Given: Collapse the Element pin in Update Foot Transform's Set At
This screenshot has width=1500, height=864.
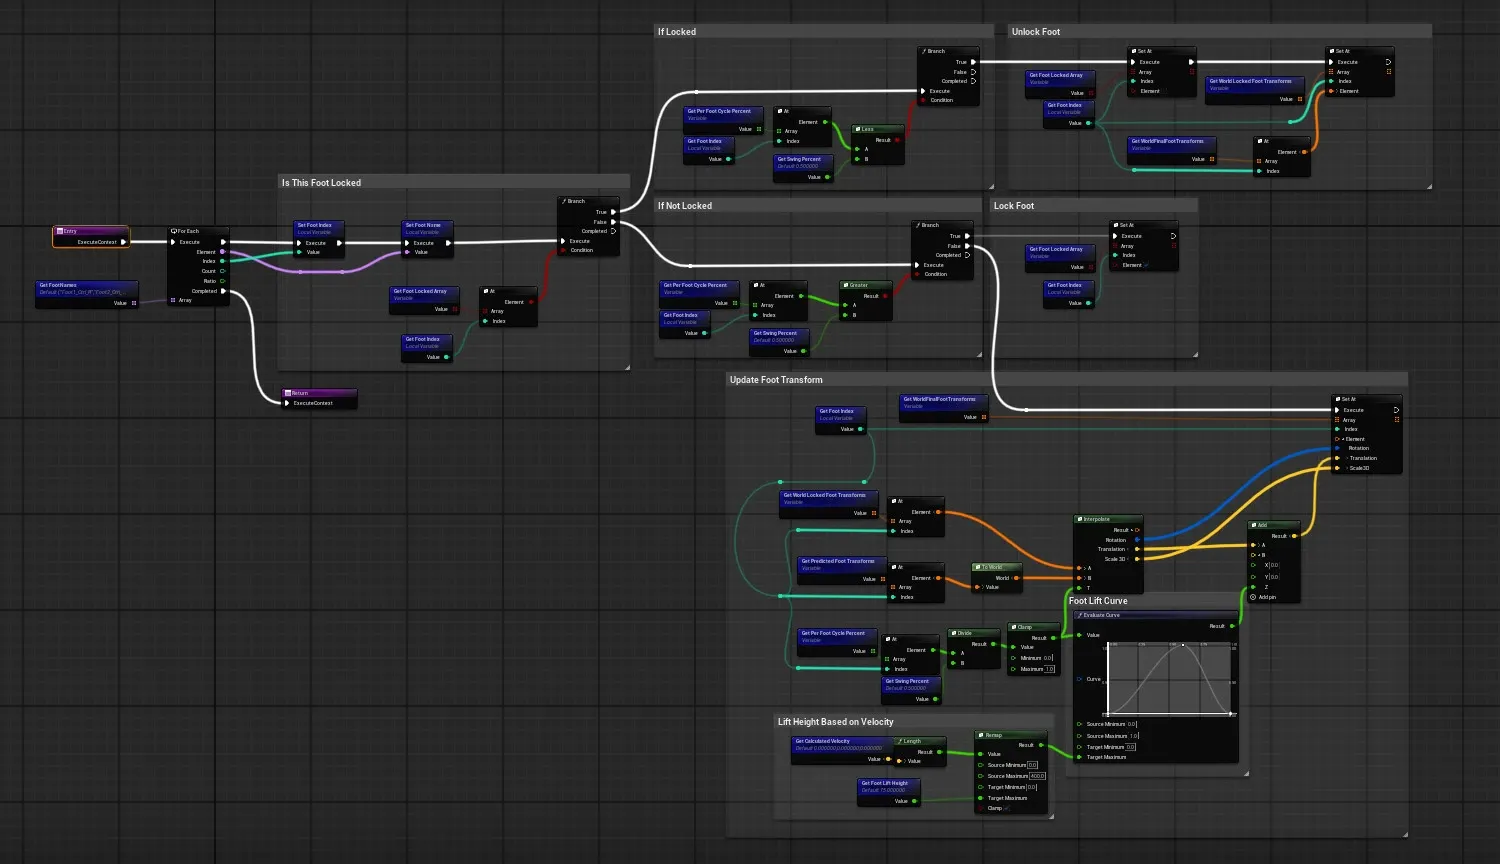Looking at the screenshot, I should (1343, 439).
